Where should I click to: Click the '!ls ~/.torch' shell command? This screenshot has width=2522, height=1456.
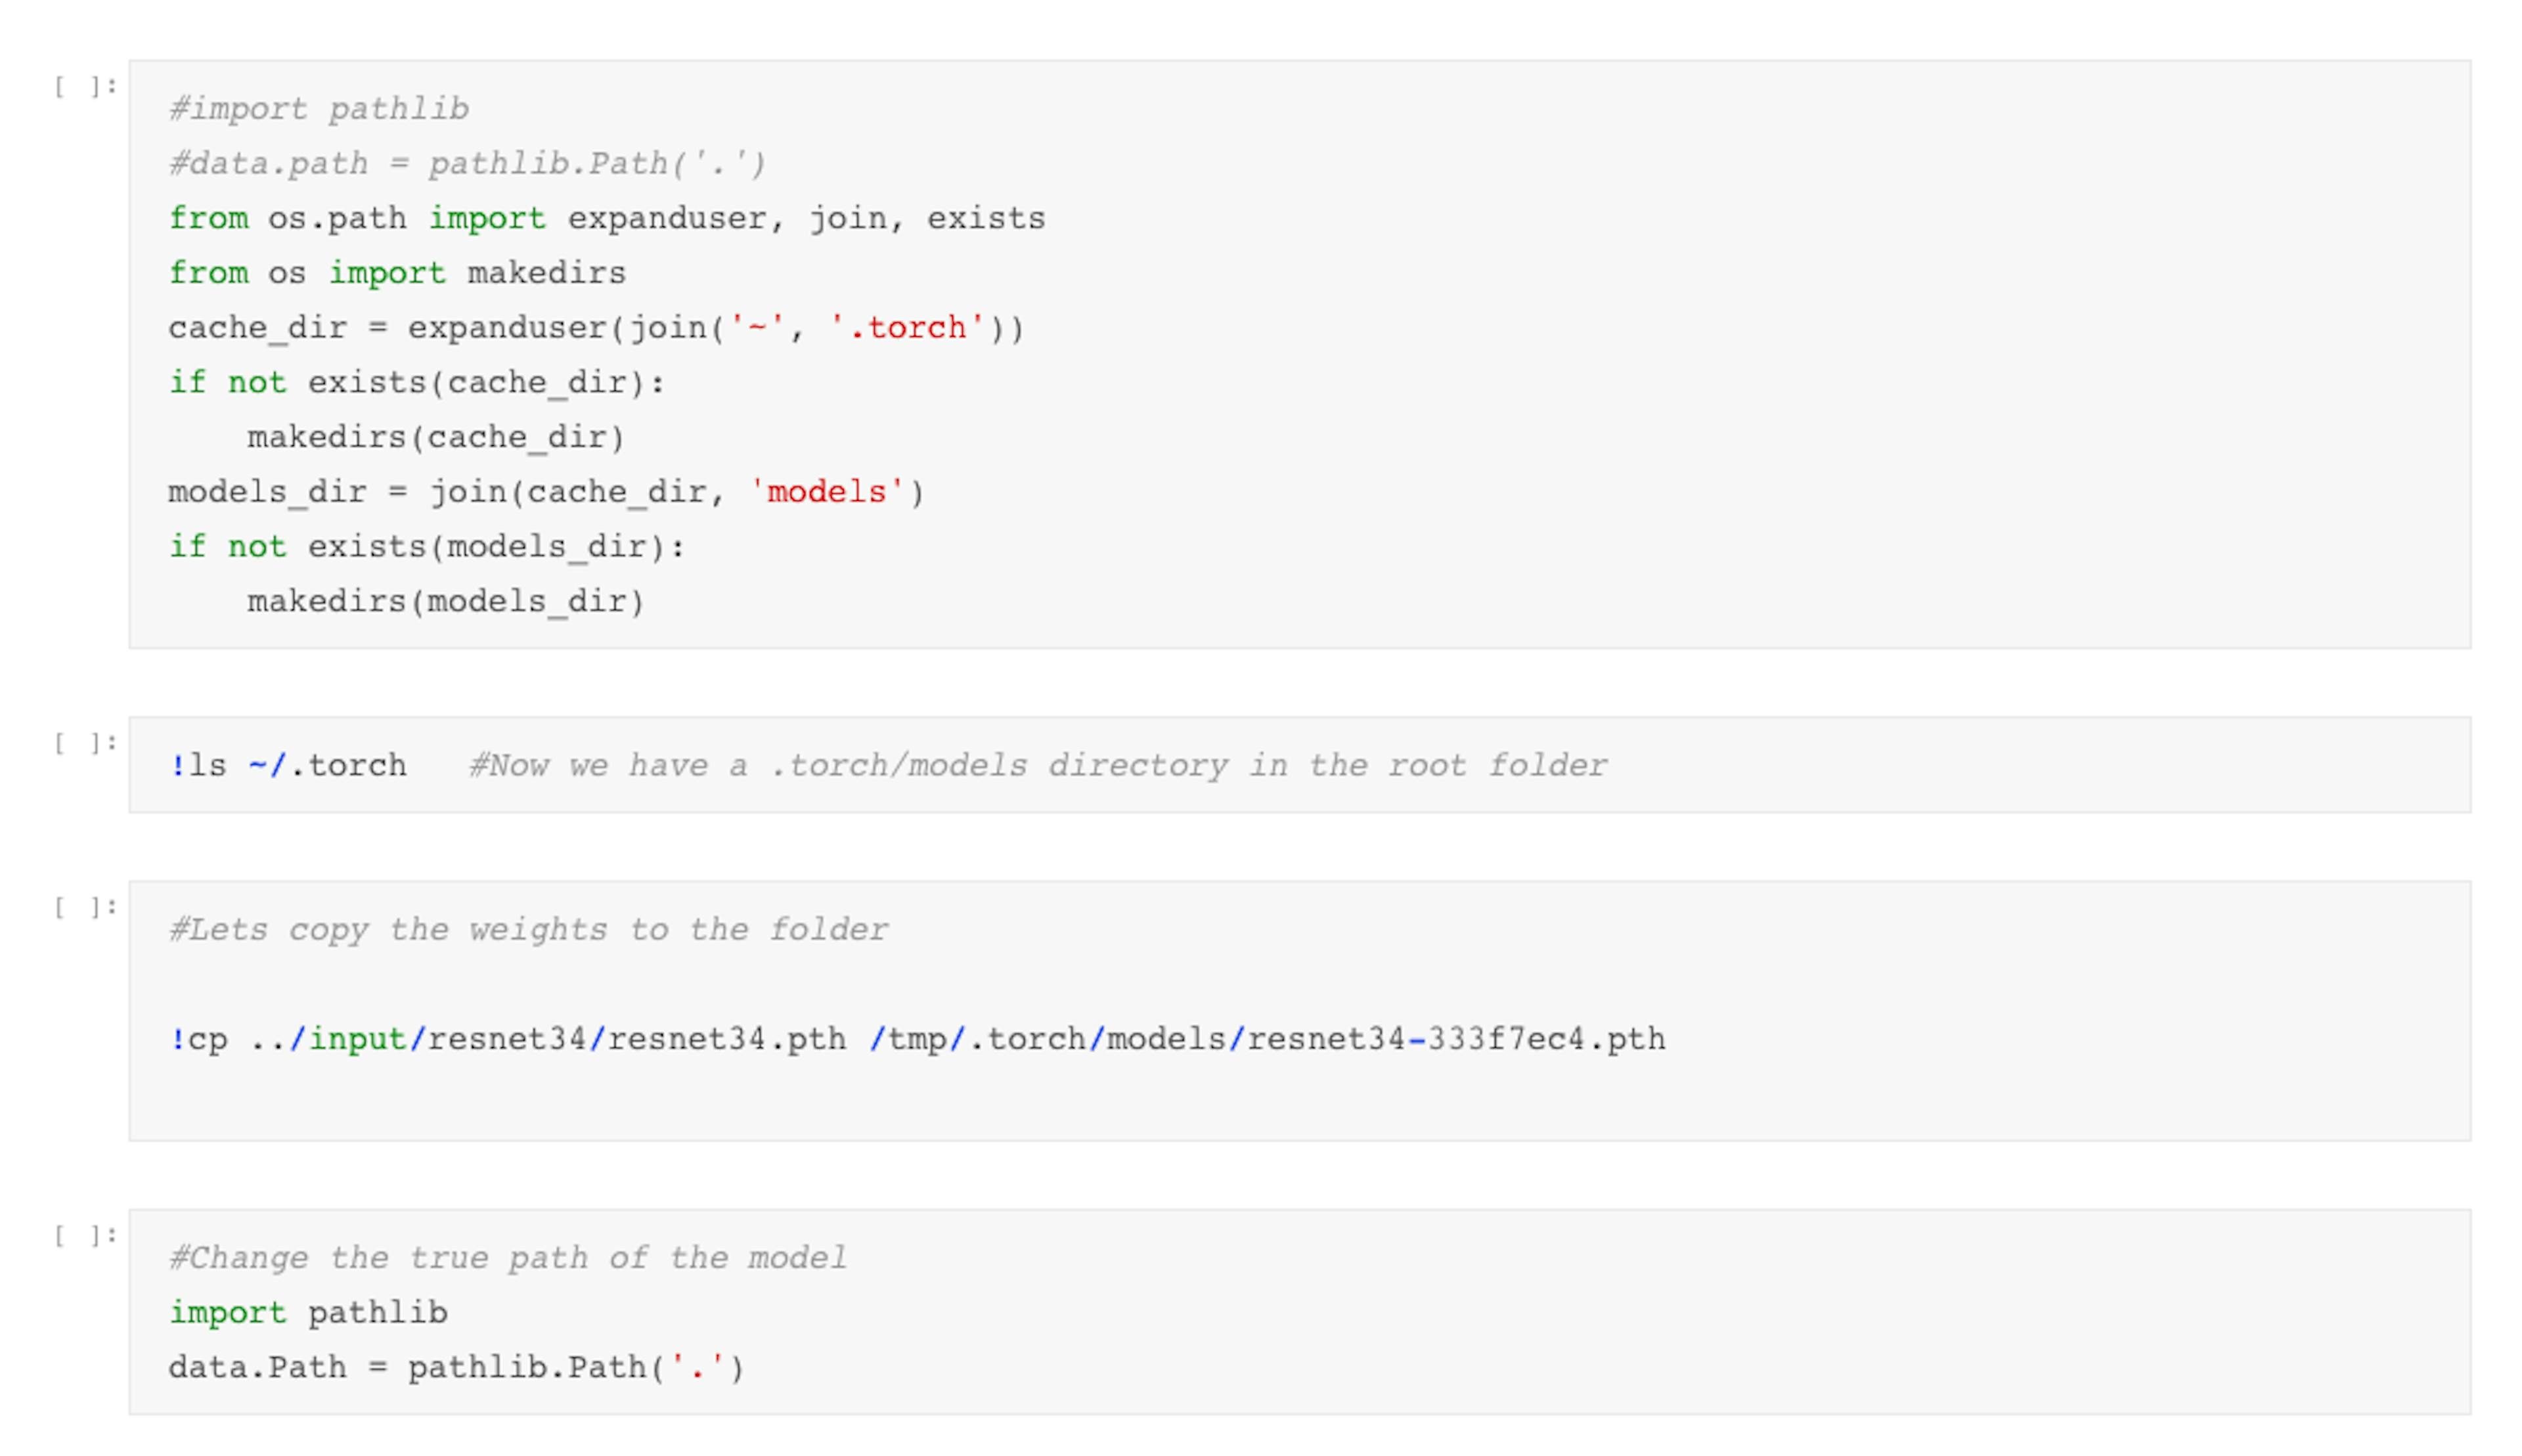point(287,766)
